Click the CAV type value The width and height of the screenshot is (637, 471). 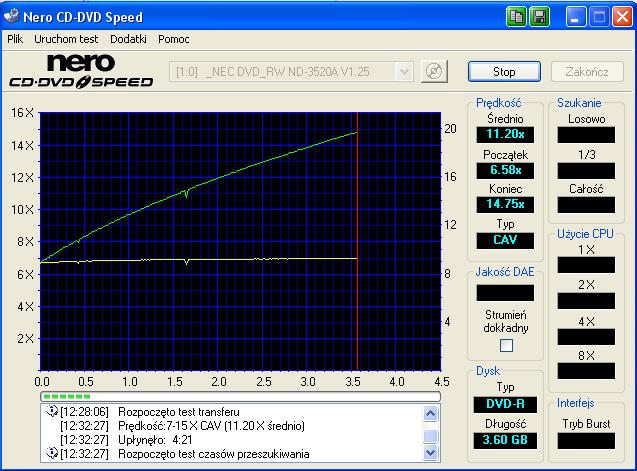(x=505, y=240)
